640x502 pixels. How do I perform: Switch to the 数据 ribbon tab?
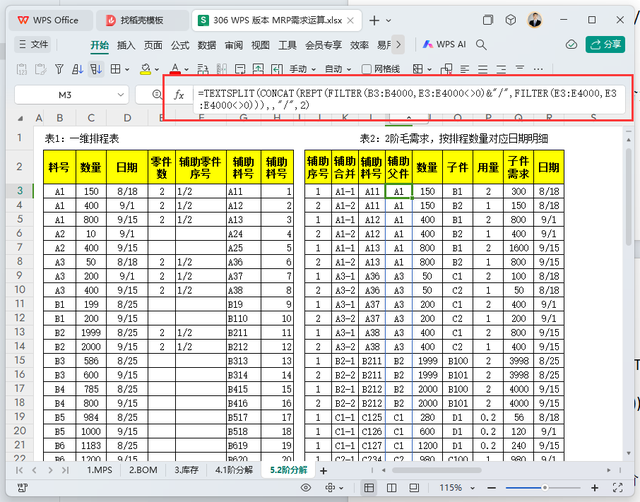click(207, 45)
